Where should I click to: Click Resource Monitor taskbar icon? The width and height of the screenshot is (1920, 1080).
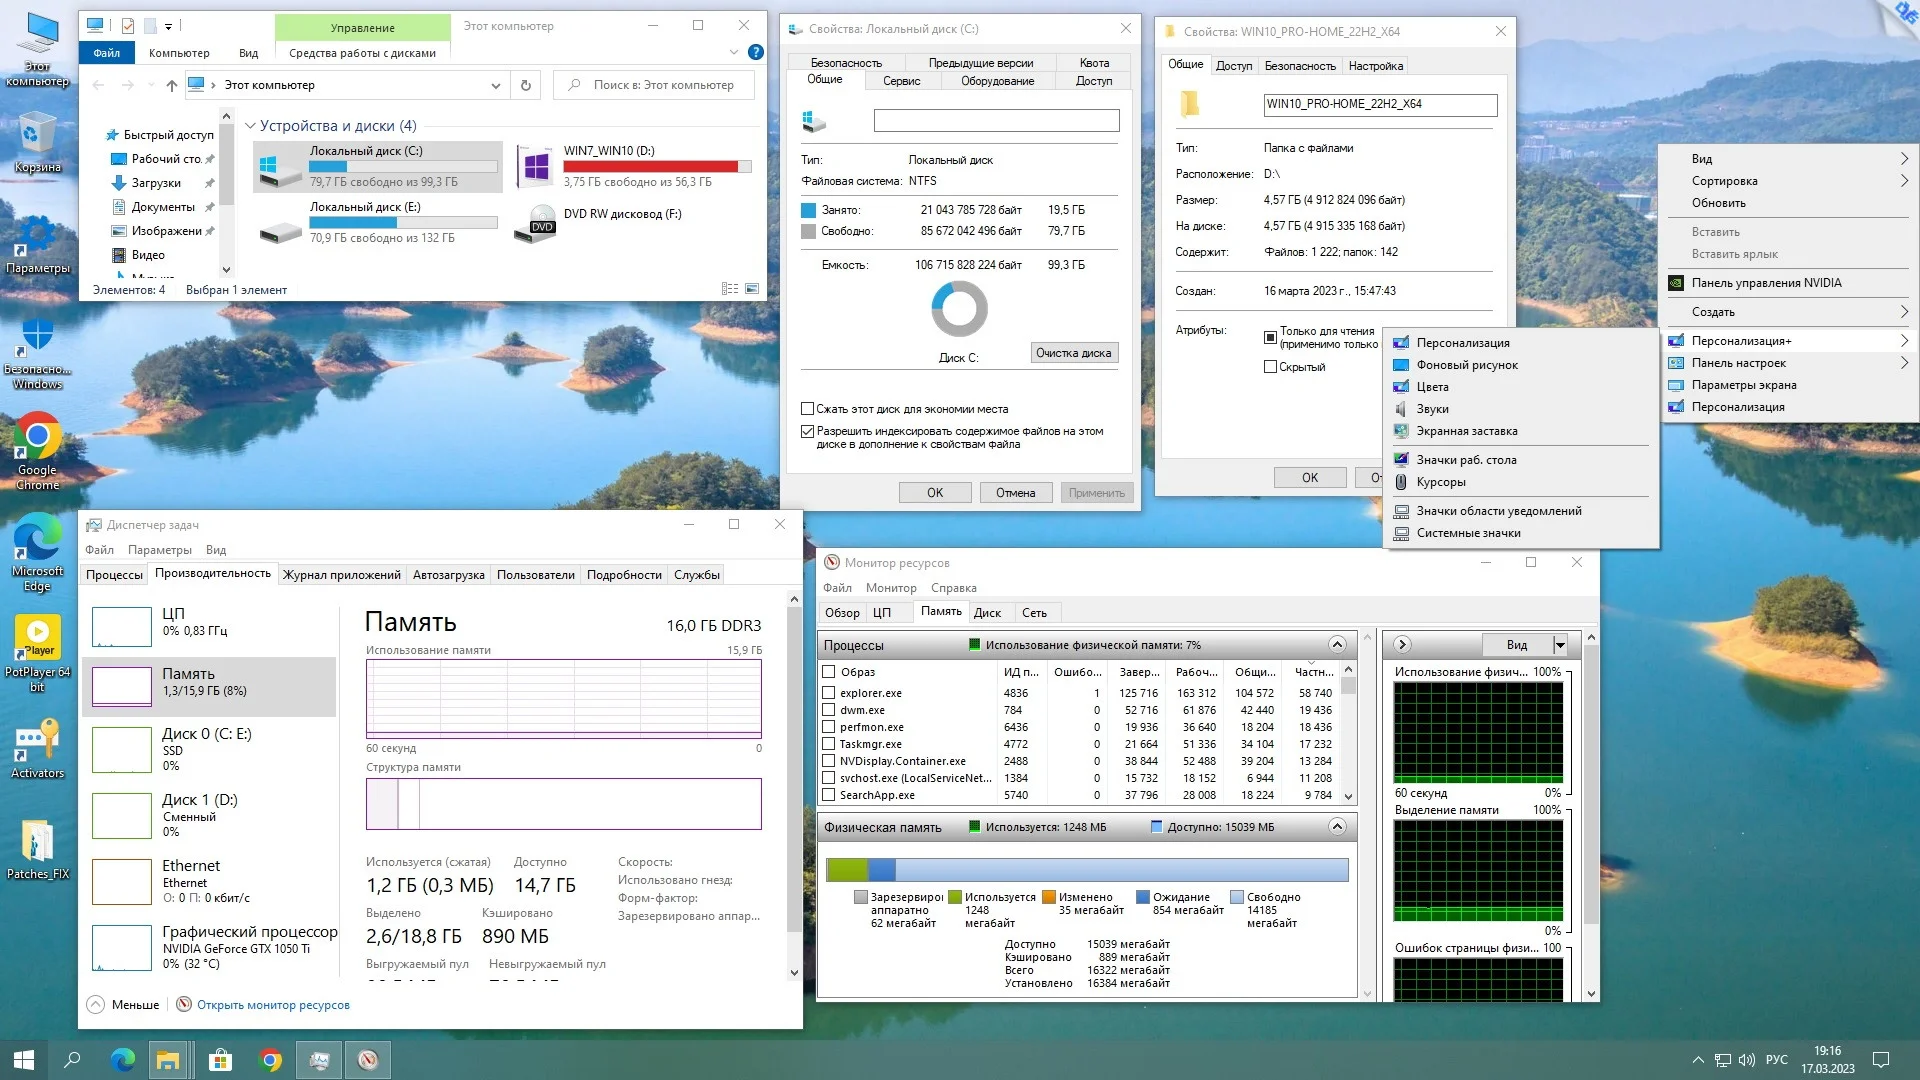pyautogui.click(x=368, y=1060)
